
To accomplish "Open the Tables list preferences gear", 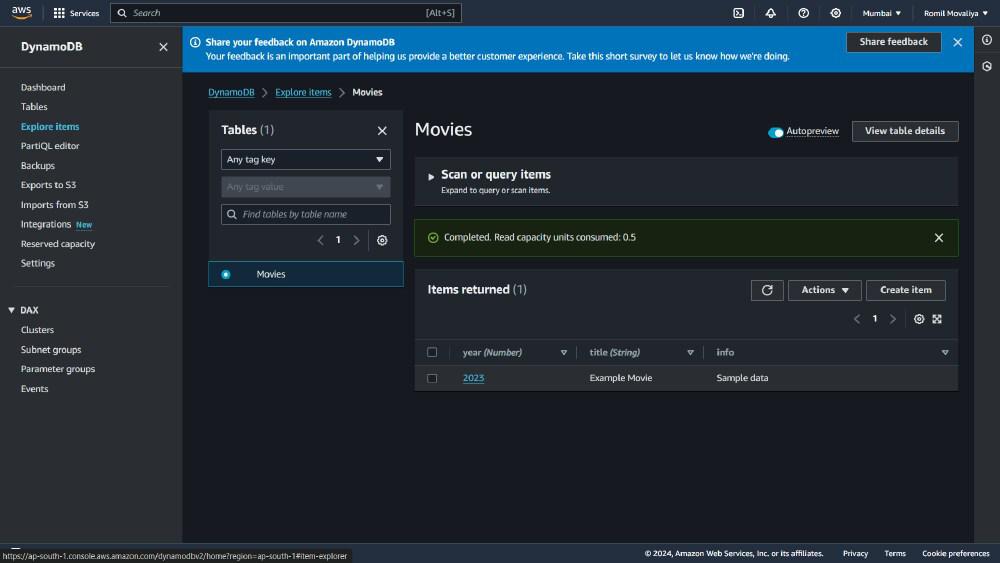I will (382, 240).
